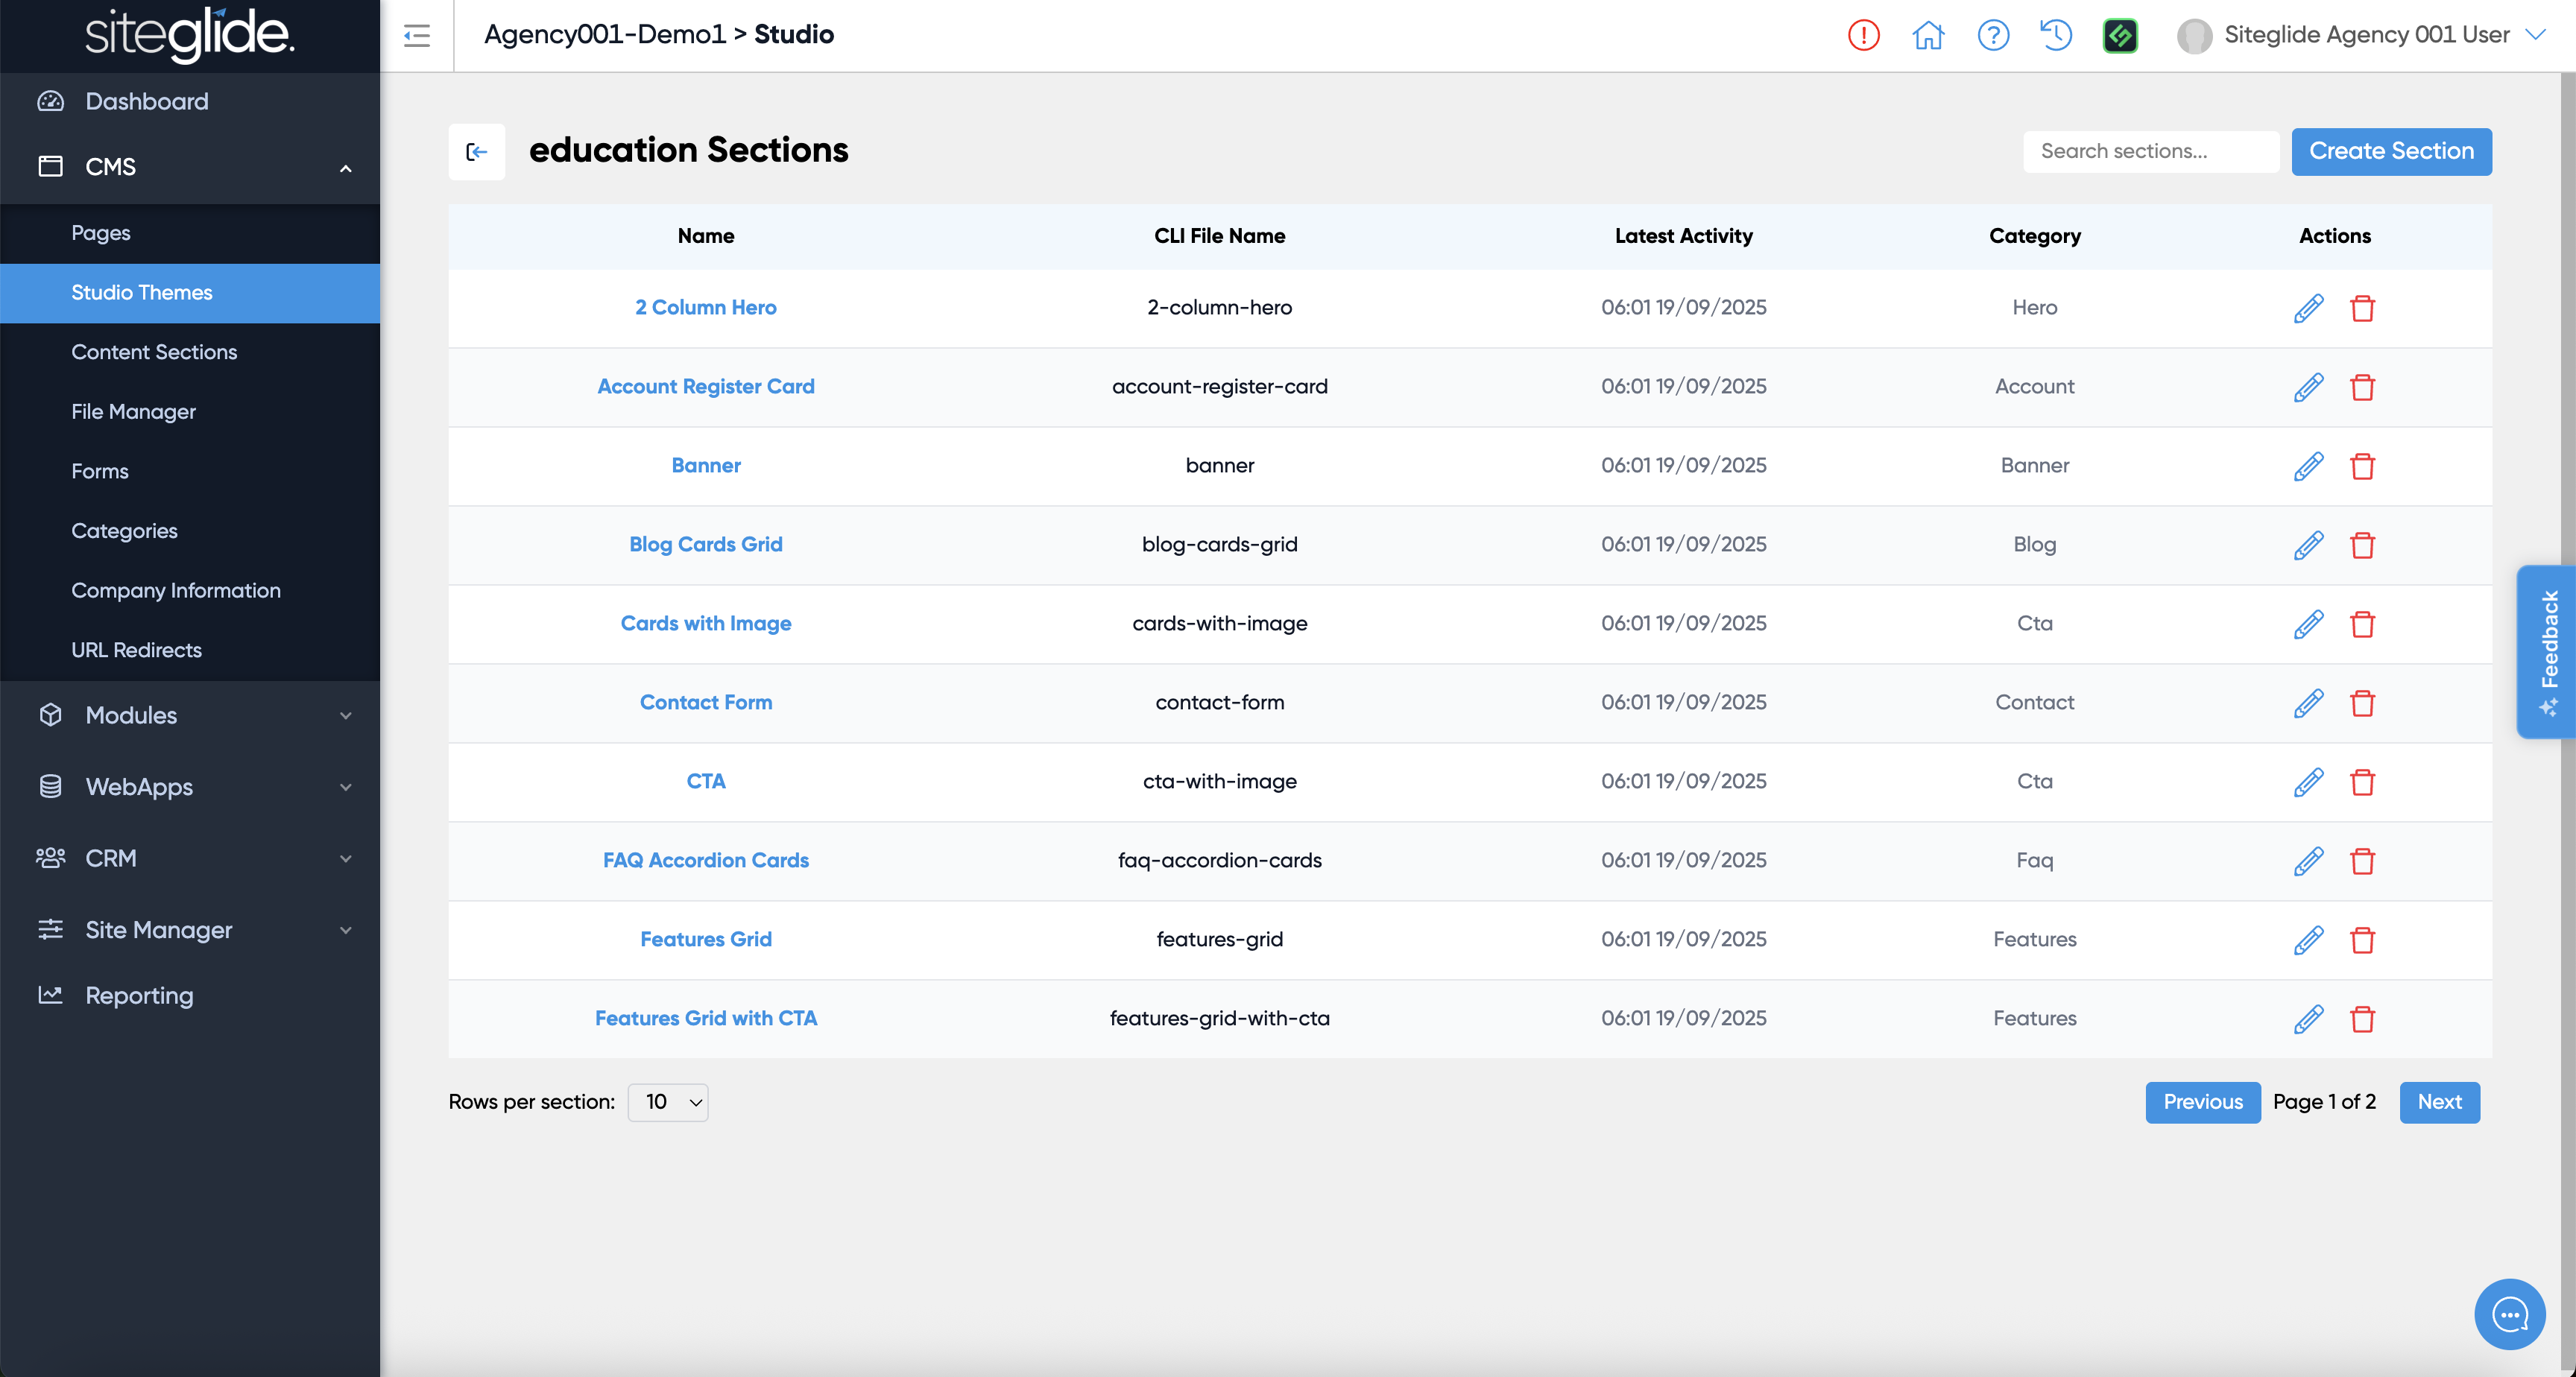Click the help question mark icon
The width and height of the screenshot is (2576, 1377).
click(1993, 35)
